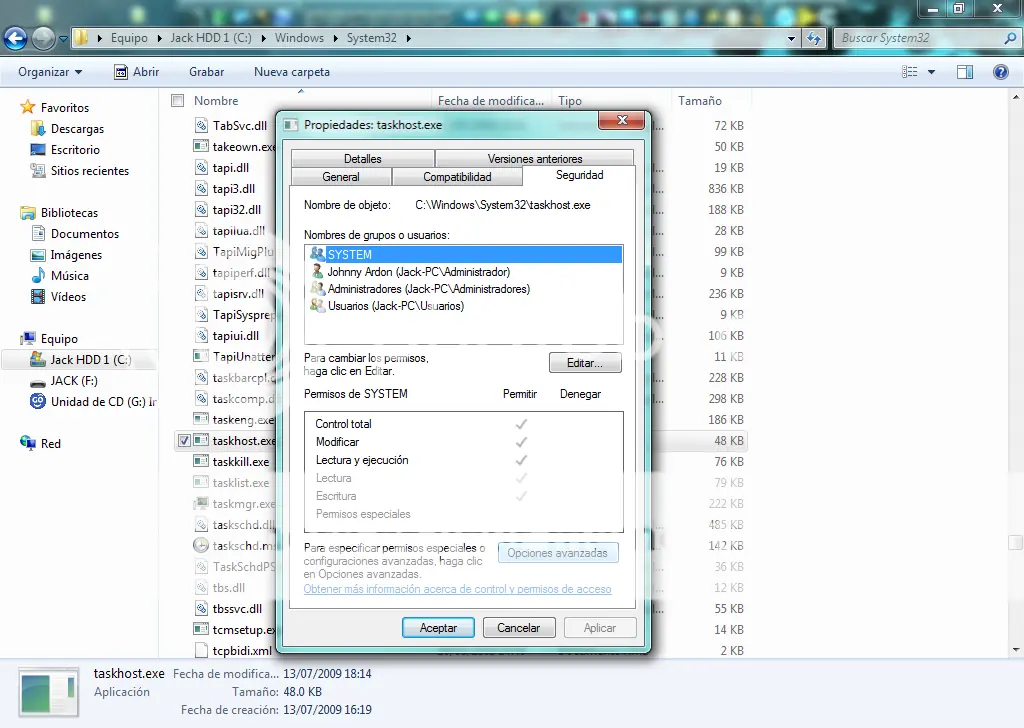Click the taskhost.exe preview thumbnail

pos(48,693)
